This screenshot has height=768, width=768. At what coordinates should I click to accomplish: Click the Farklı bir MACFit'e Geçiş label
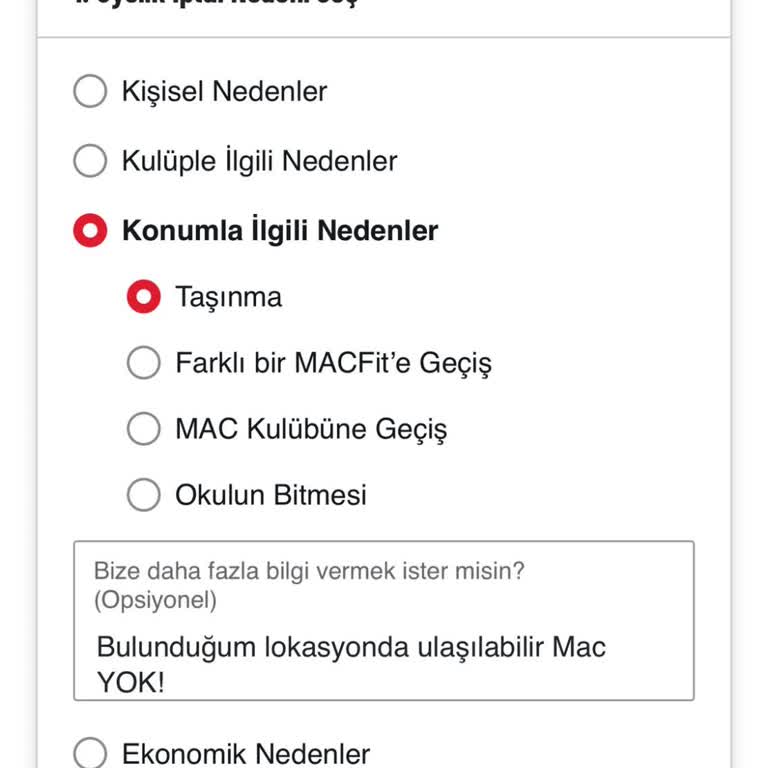(x=333, y=362)
